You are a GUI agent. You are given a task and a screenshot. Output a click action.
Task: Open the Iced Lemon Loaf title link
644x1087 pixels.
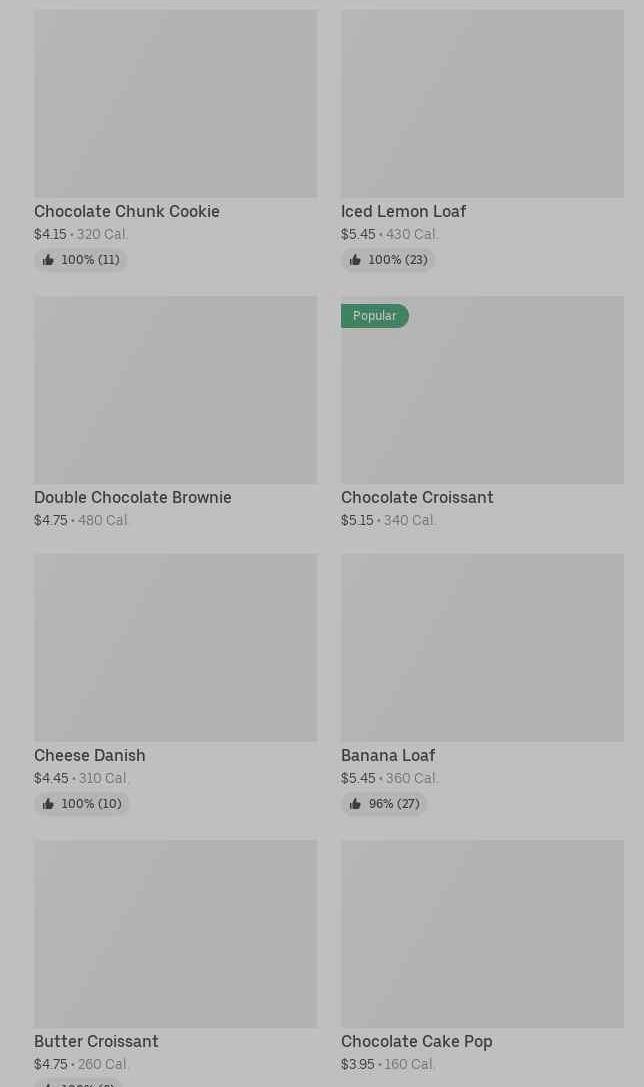tap(403, 211)
